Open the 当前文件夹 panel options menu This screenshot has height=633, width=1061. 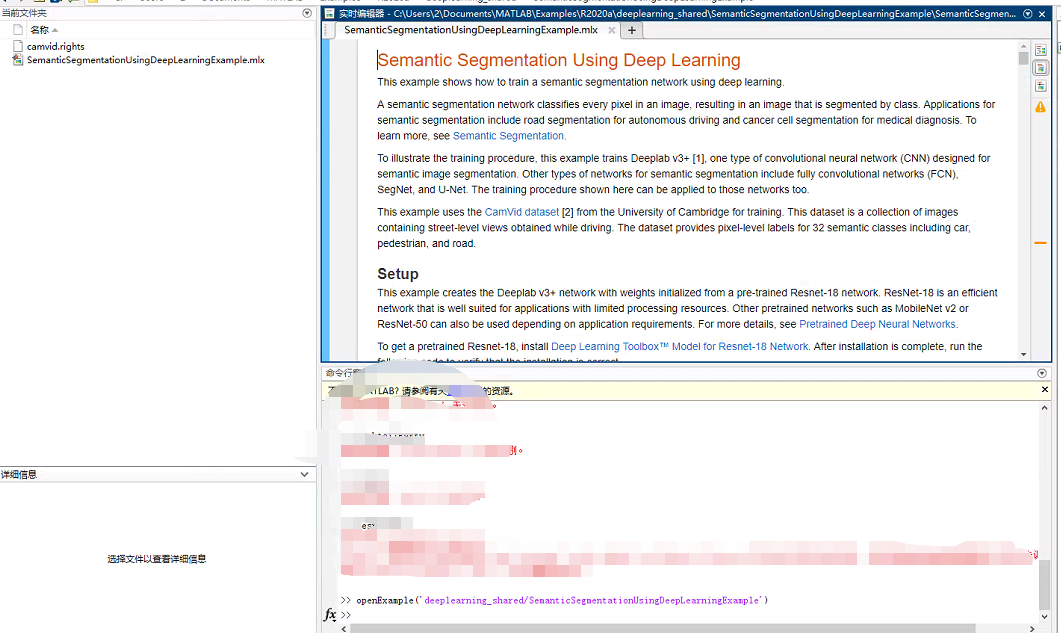(307, 13)
